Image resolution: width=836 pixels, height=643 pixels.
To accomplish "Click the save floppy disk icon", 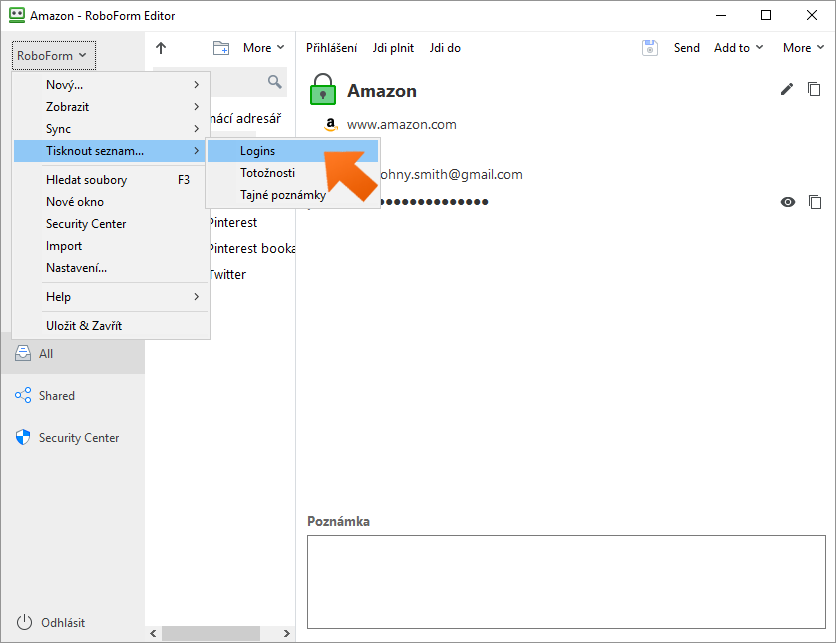I will 649,48.
